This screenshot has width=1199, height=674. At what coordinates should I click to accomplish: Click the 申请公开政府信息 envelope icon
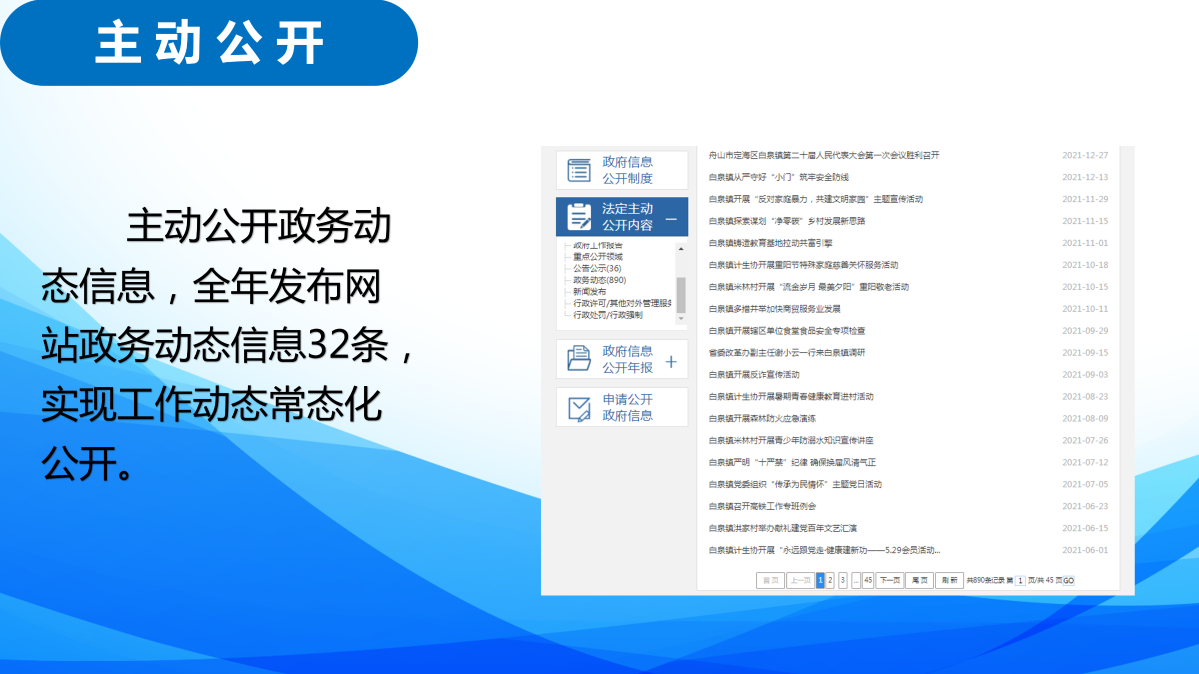(x=579, y=407)
